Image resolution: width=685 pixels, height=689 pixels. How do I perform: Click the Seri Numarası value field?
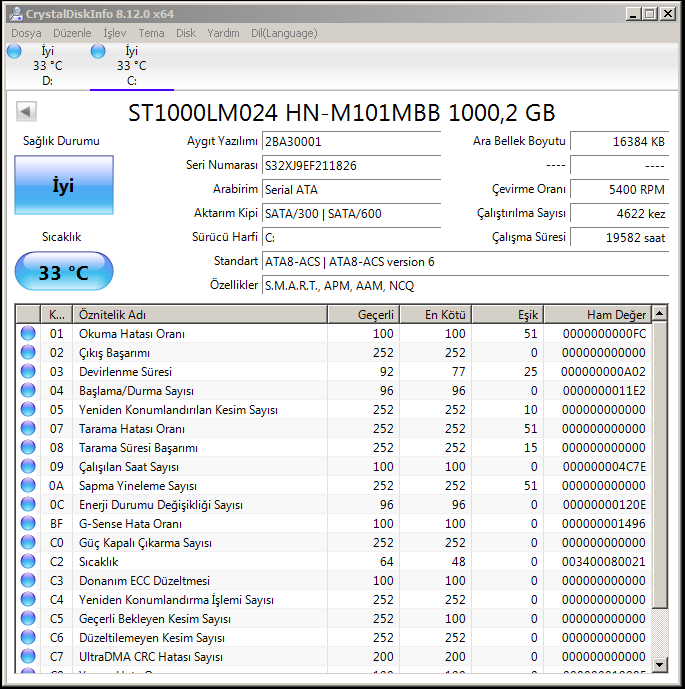coord(350,165)
